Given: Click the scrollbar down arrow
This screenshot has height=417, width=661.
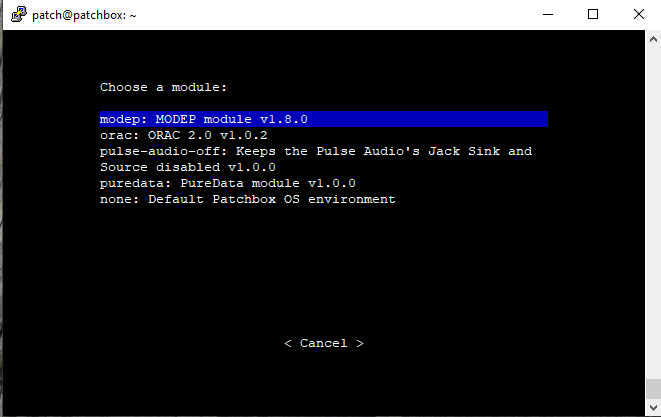Looking at the screenshot, I should point(653,408).
